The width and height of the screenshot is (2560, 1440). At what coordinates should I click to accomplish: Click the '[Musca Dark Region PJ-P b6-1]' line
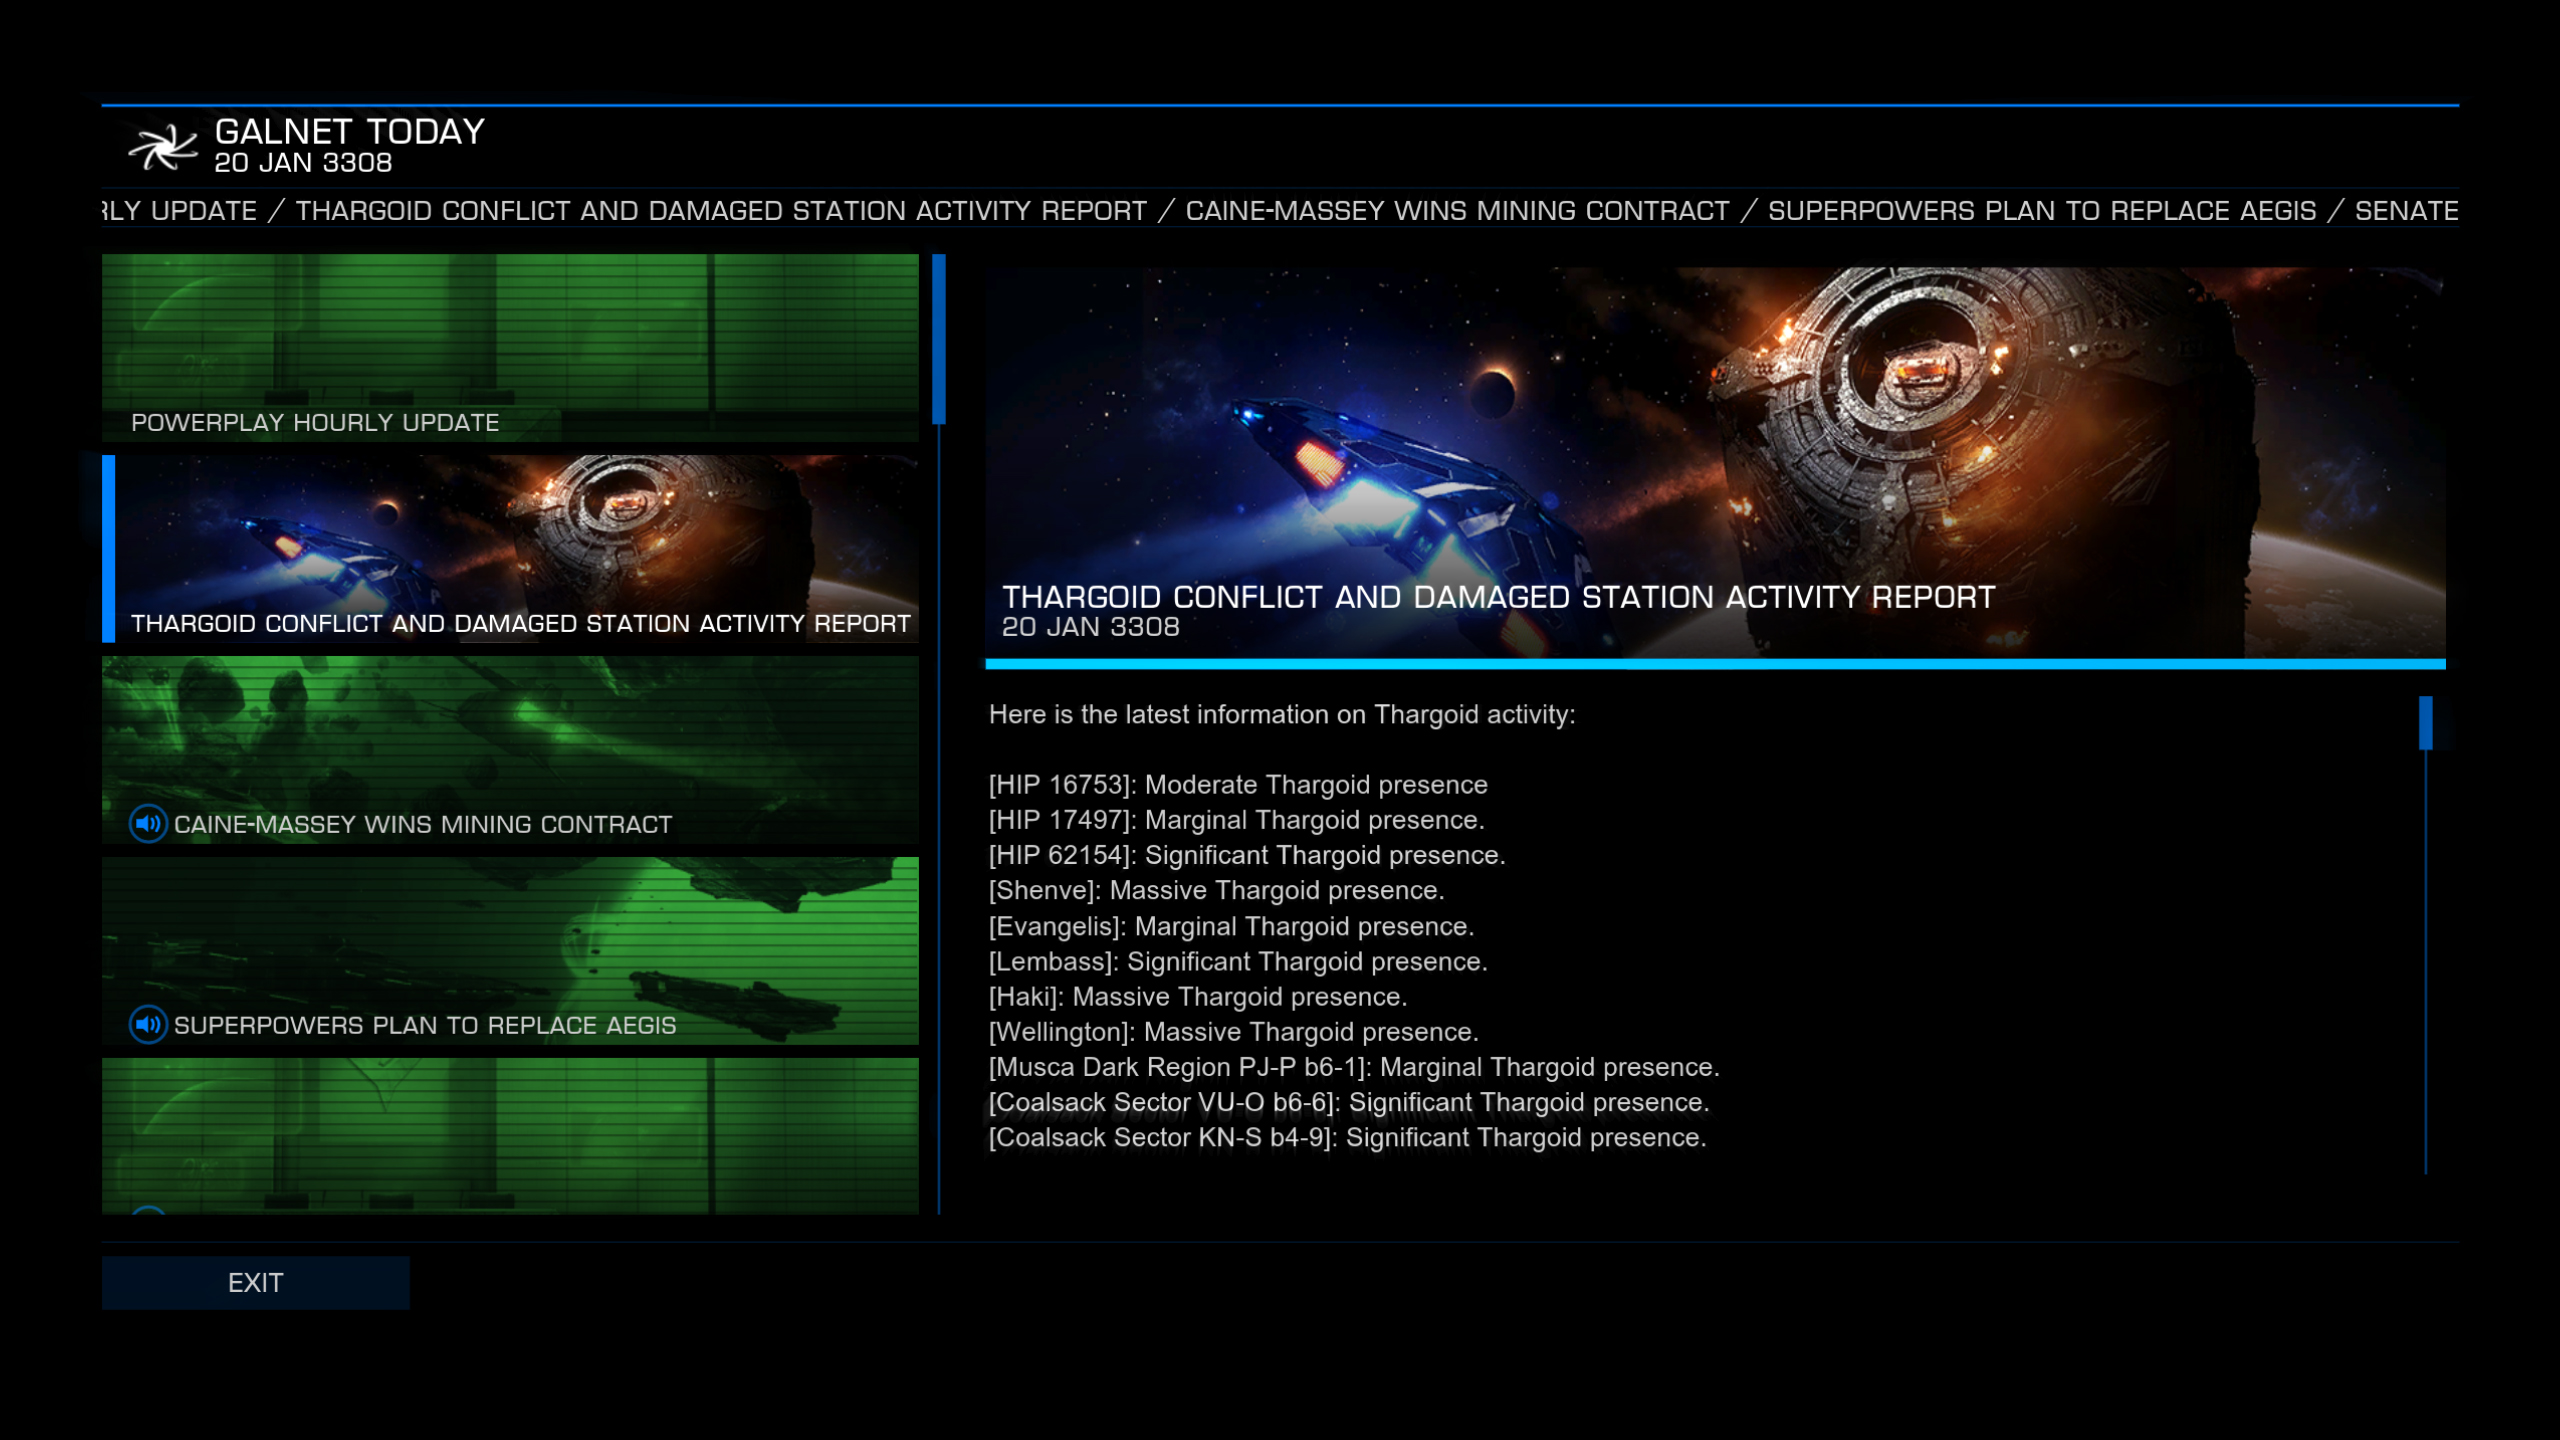[1354, 1067]
